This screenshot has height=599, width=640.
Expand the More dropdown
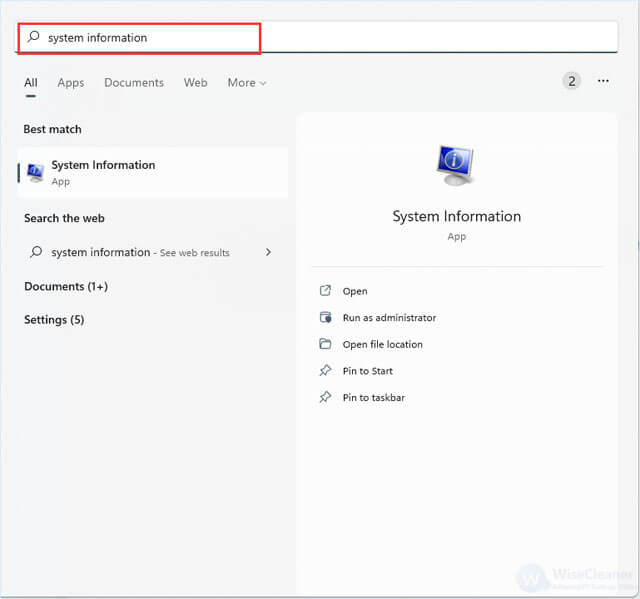[x=247, y=83]
